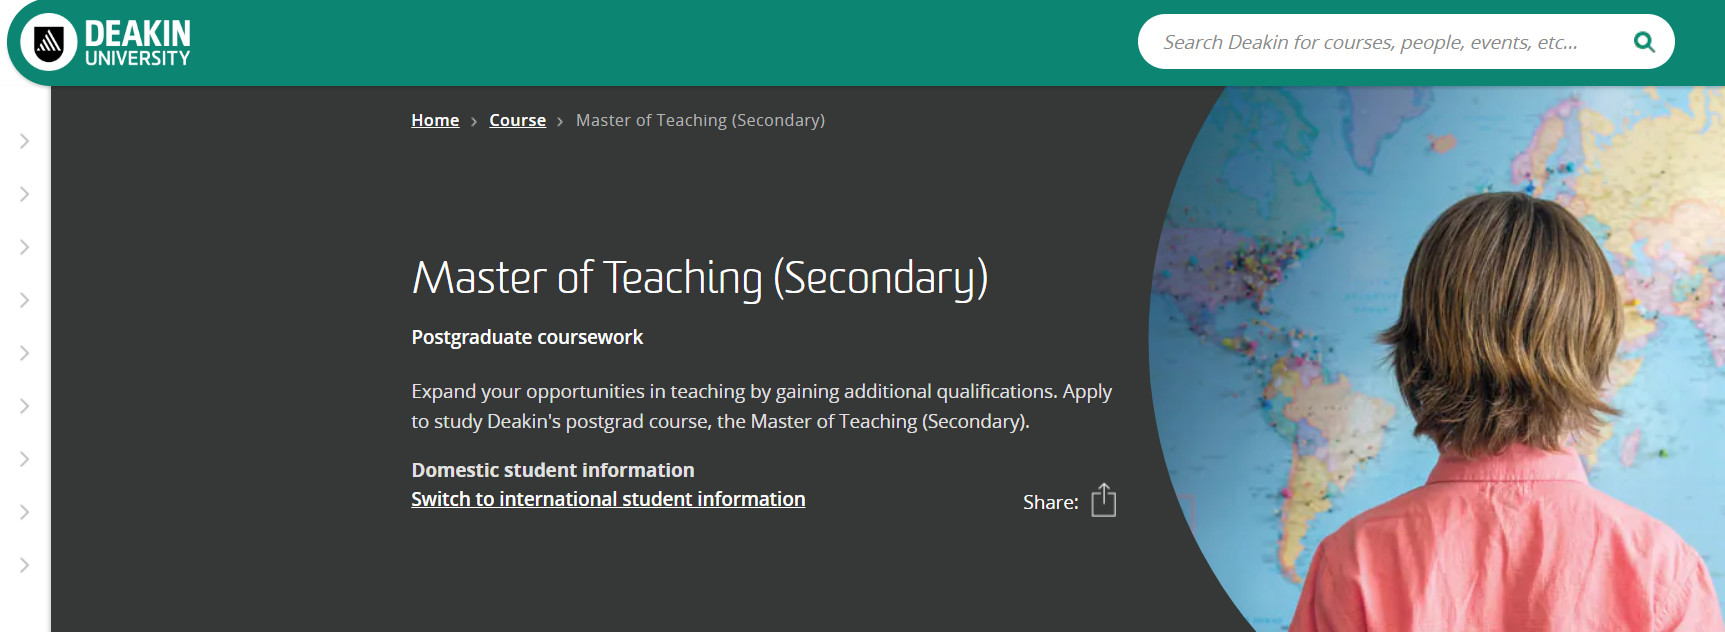Select the Domestic student information label
The image size is (1725, 632).
[553, 470]
